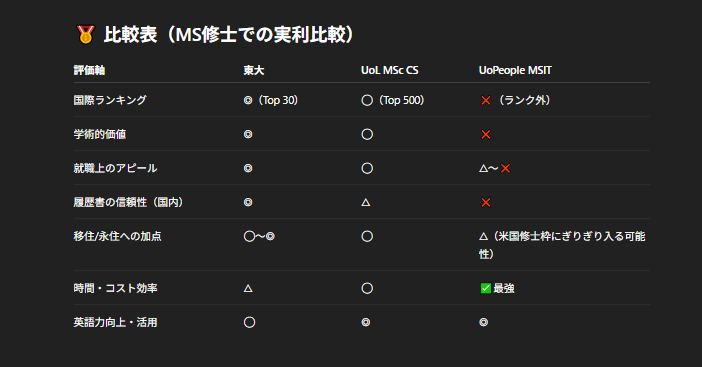702x367 pixels.
Task: Click the red X in 学術的価値 row
Action: (x=486, y=134)
